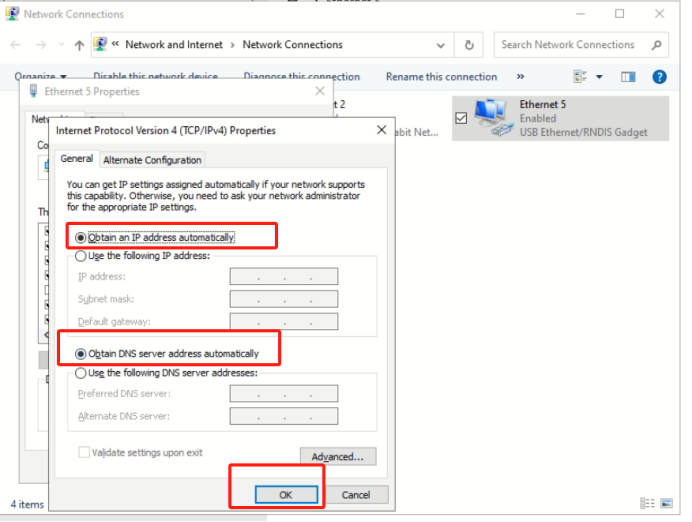Open the Organize menu
Screen dimensions: 692x522
click(x=40, y=77)
